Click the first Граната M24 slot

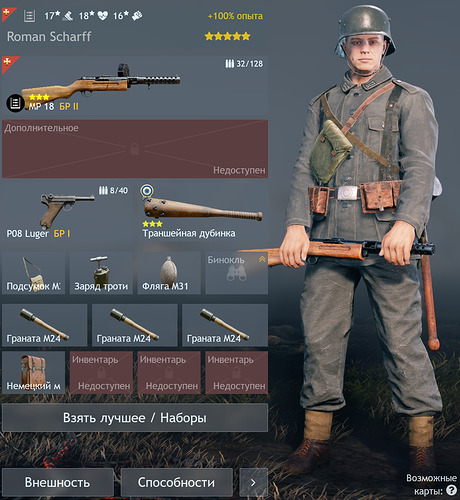[45, 325]
